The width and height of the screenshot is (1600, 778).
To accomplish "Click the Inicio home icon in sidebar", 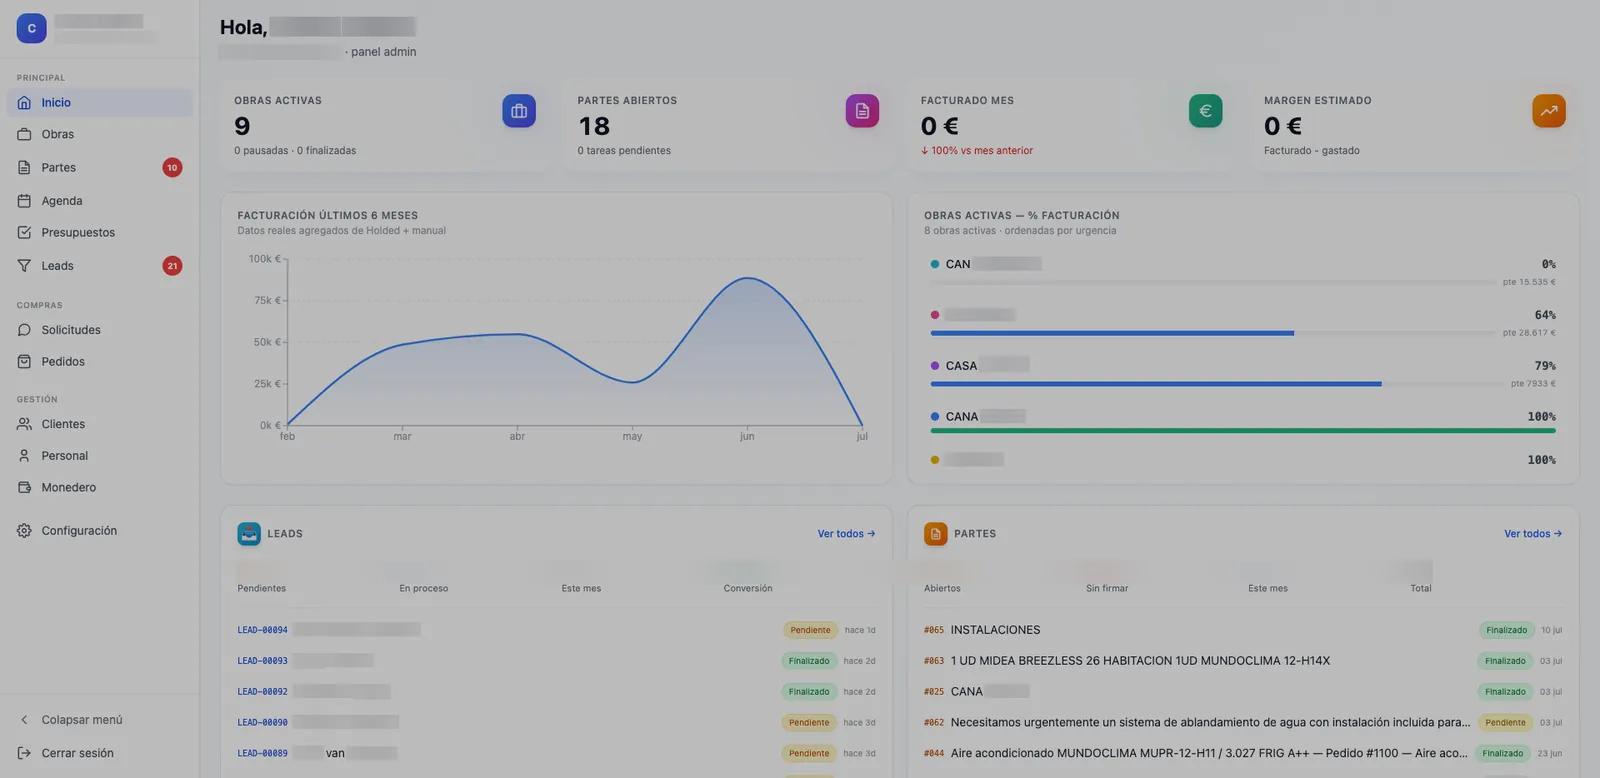I will pos(24,103).
